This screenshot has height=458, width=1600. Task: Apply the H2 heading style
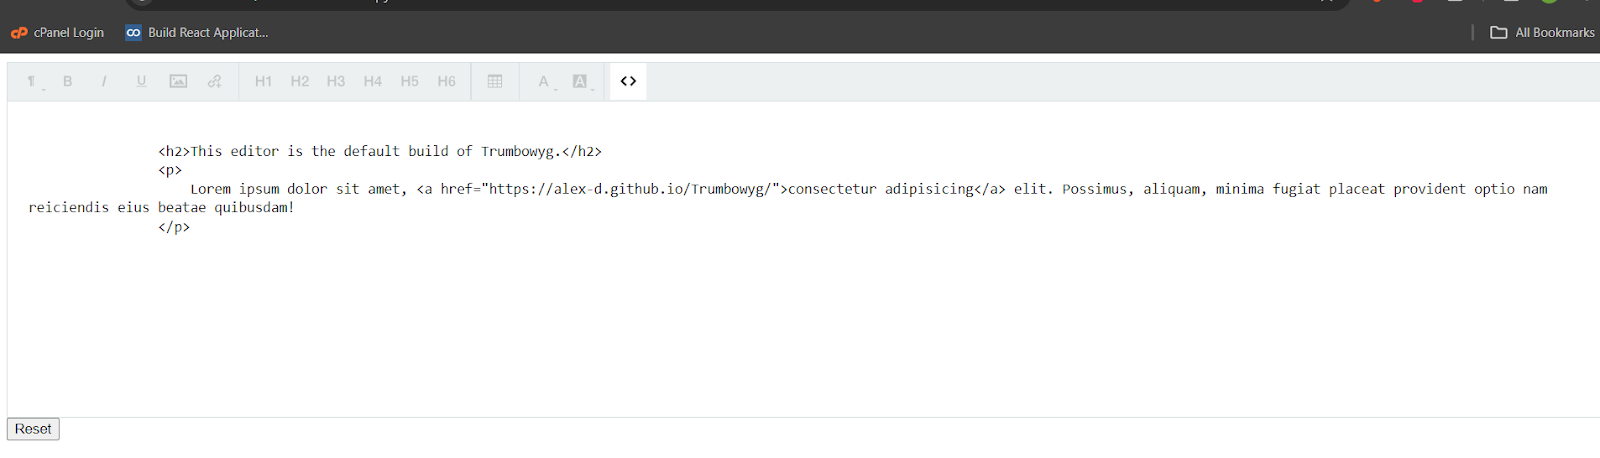tap(300, 81)
